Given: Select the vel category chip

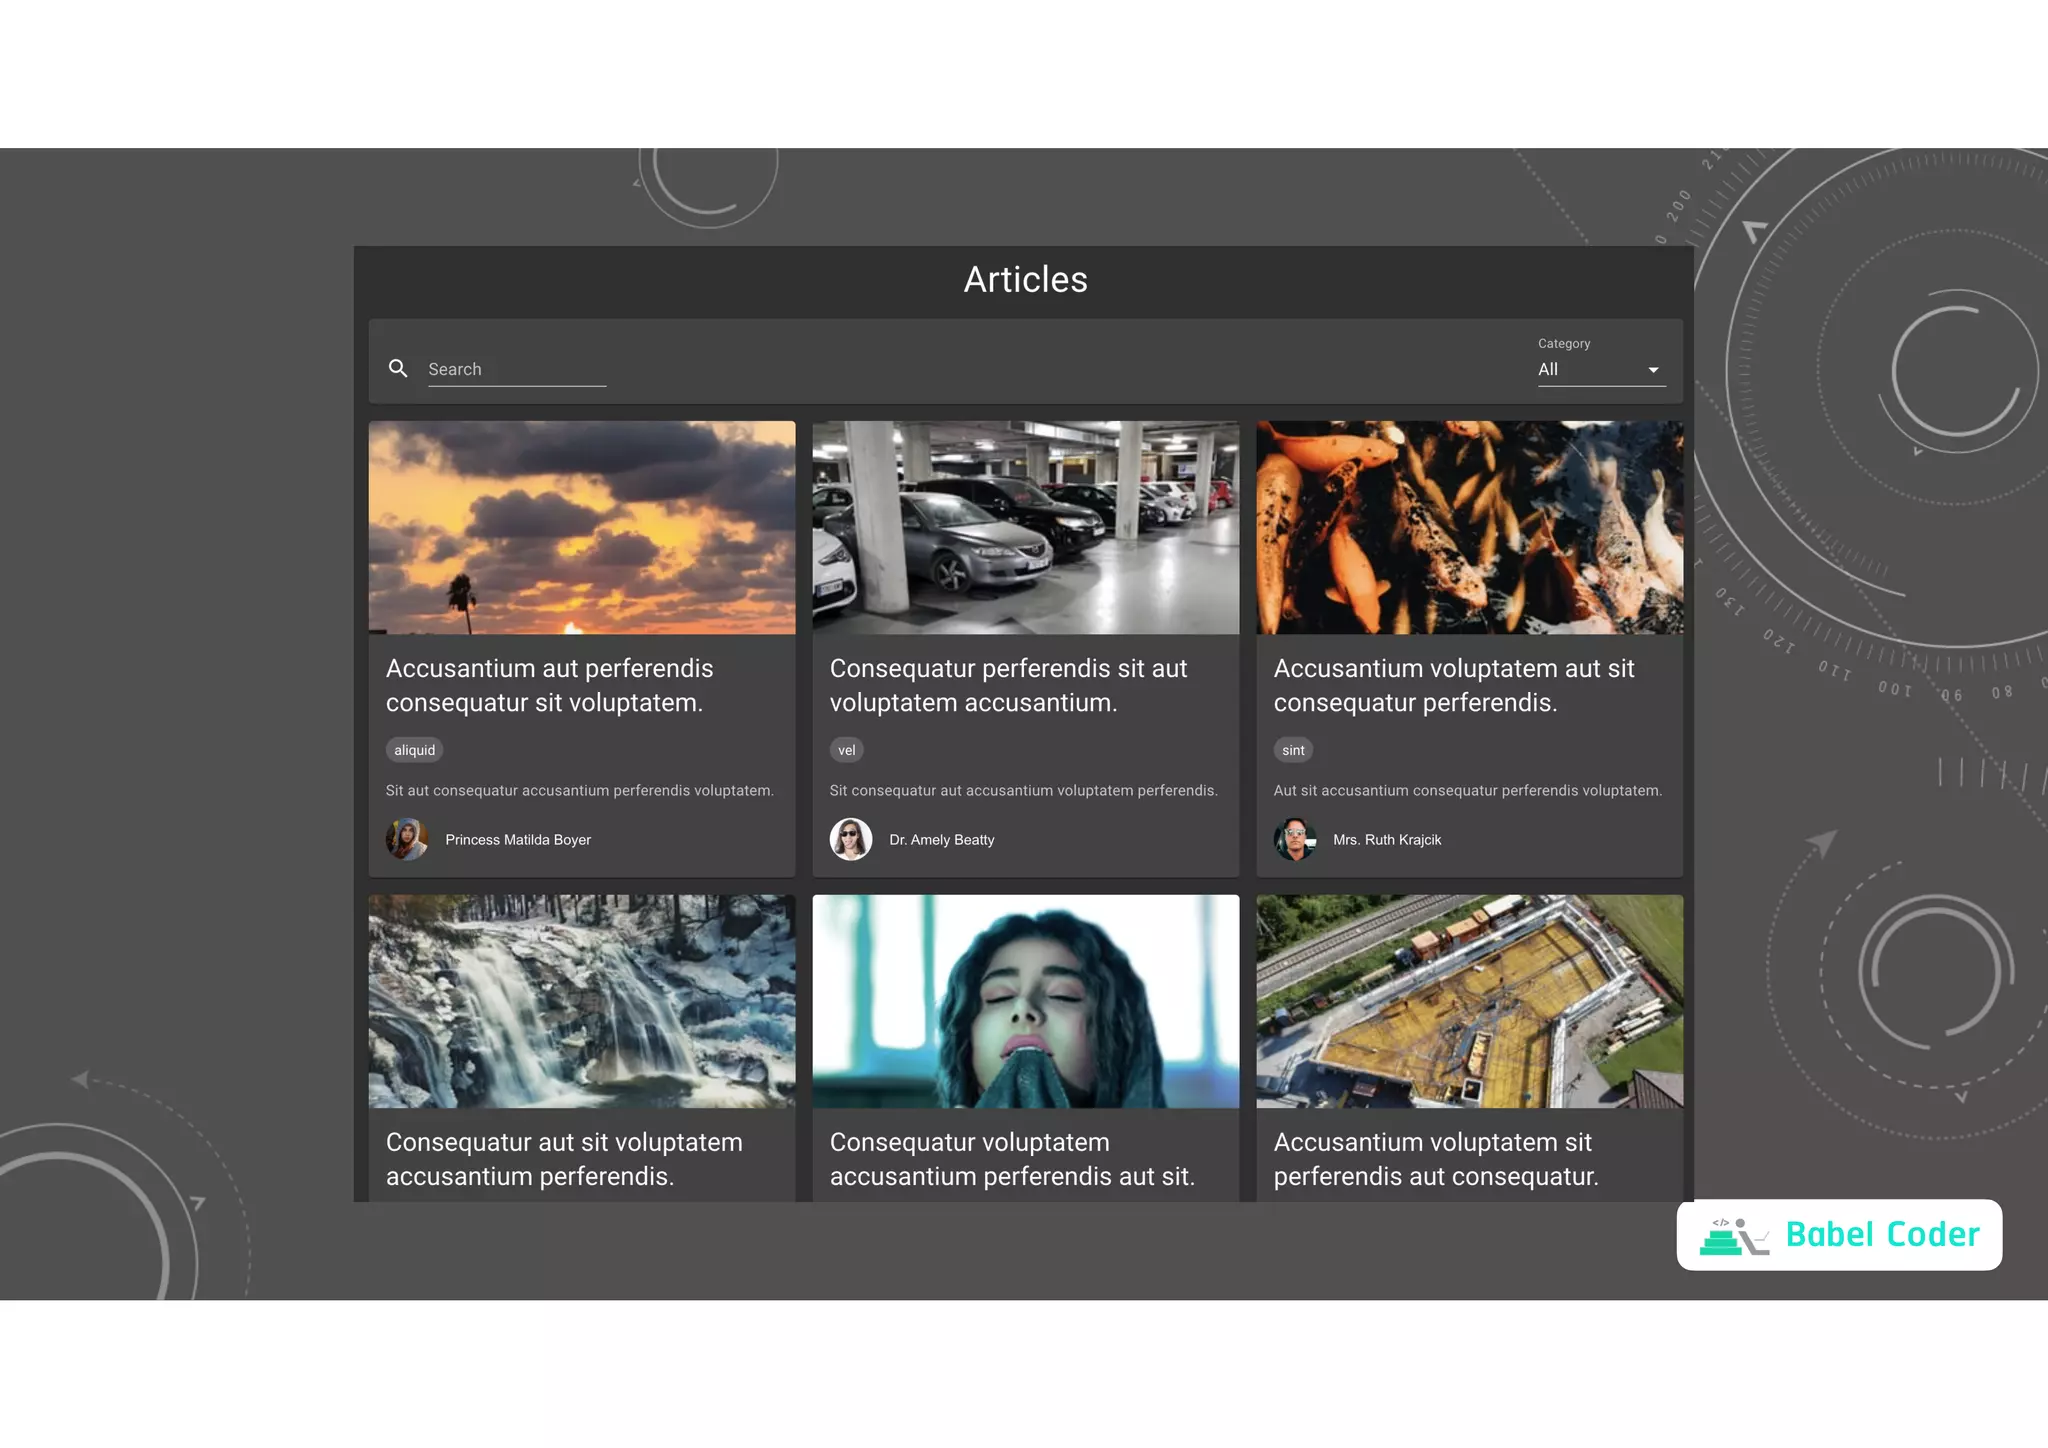Looking at the screenshot, I should (846, 750).
